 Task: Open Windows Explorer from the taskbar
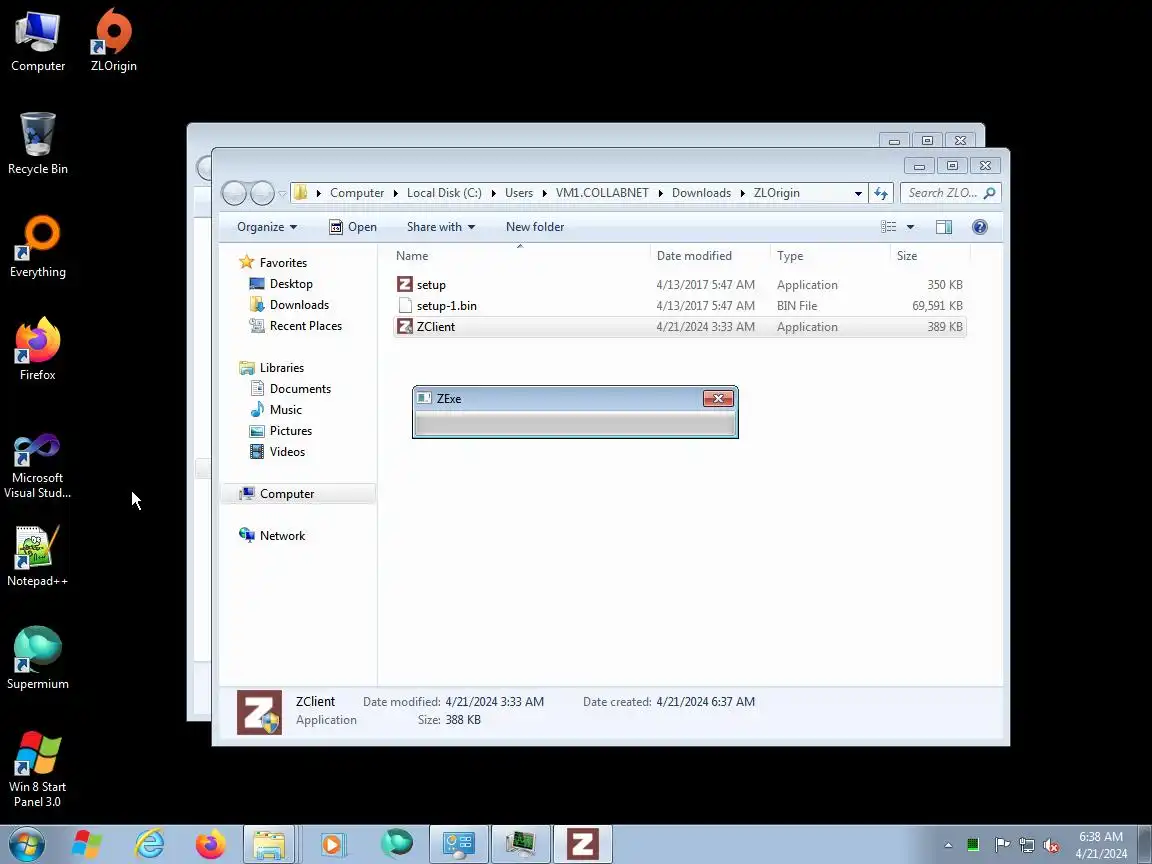point(269,844)
